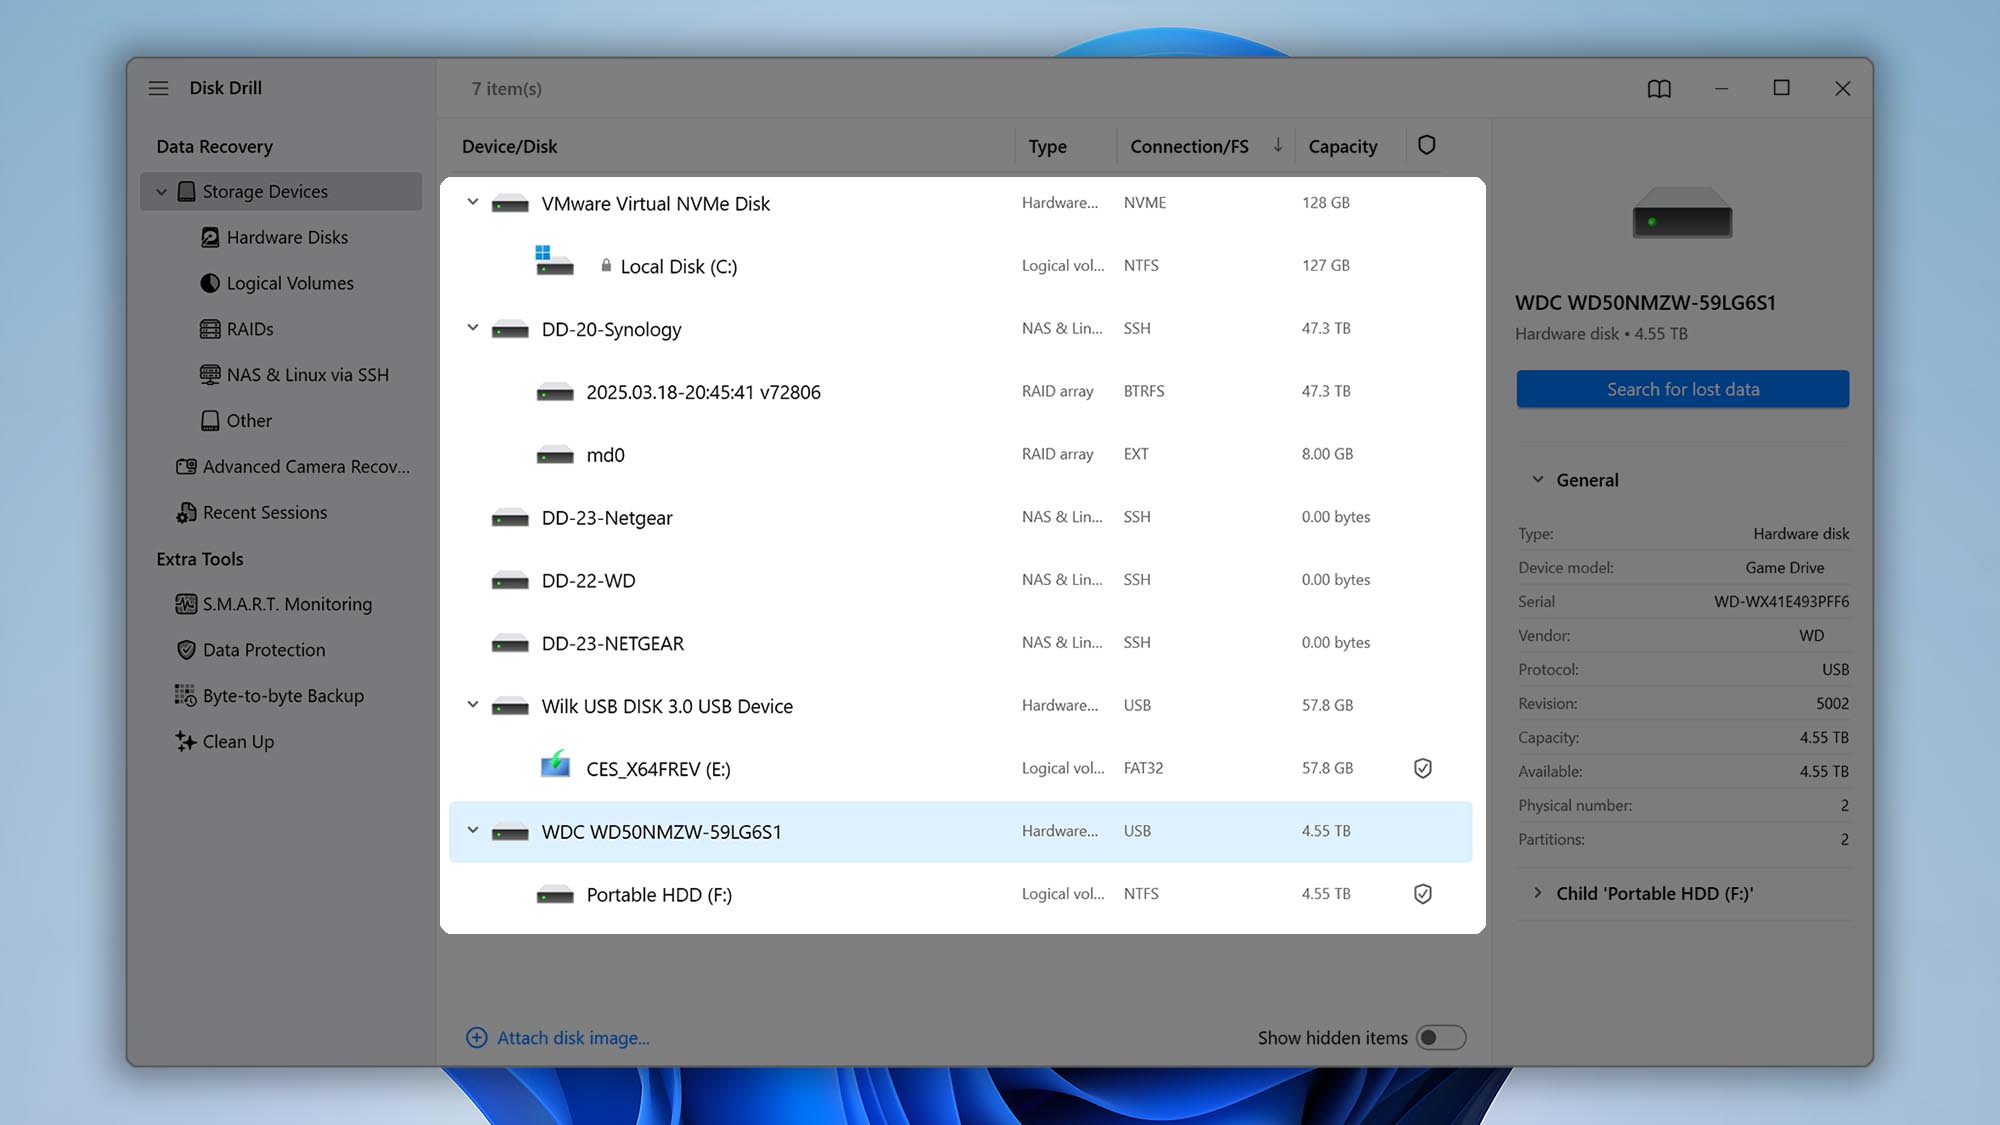Click the shield icon beside Portable HDD (F:)
Viewport: 2000px width, 1125px height.
[1422, 893]
